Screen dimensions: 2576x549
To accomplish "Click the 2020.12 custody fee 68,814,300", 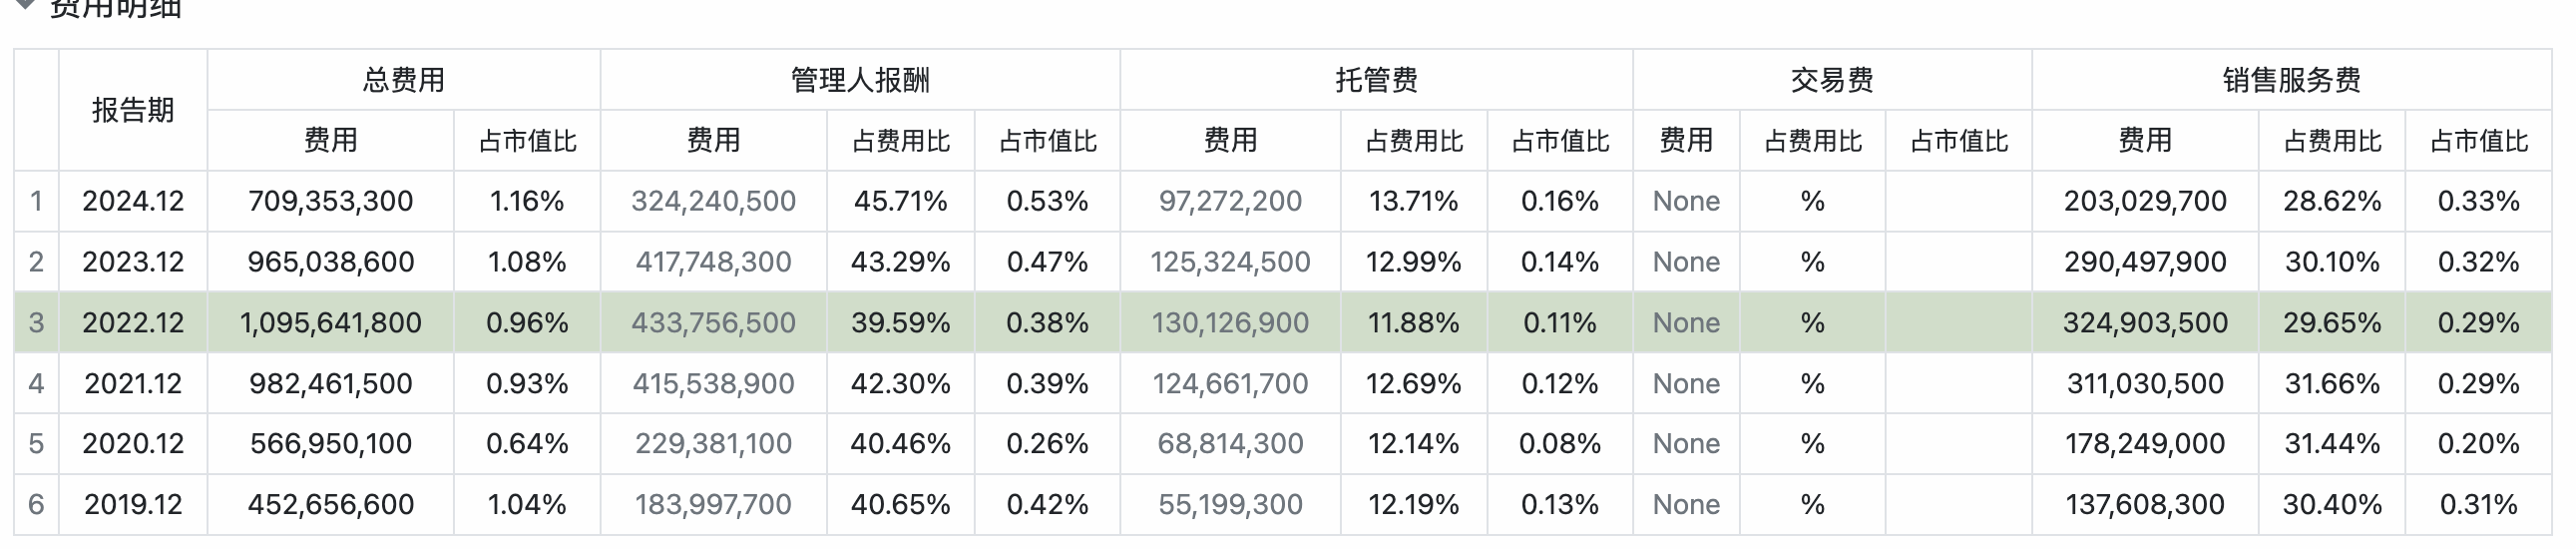I will tap(1230, 444).
